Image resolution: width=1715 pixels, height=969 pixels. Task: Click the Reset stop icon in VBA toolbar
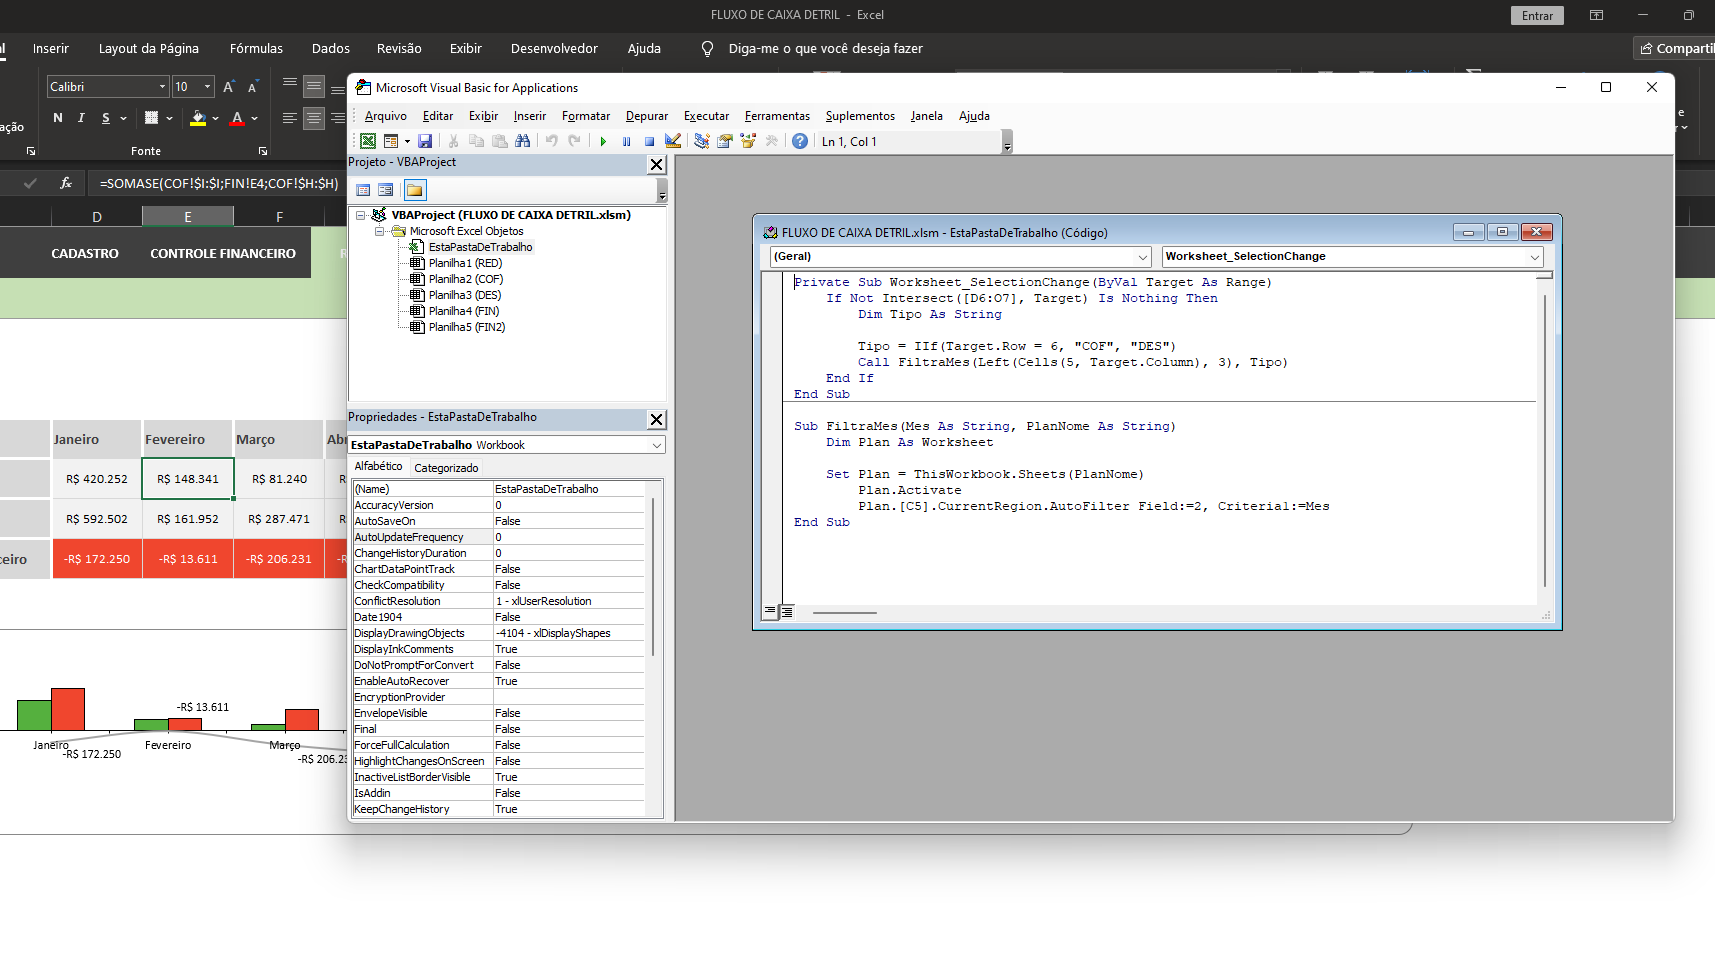[649, 141]
